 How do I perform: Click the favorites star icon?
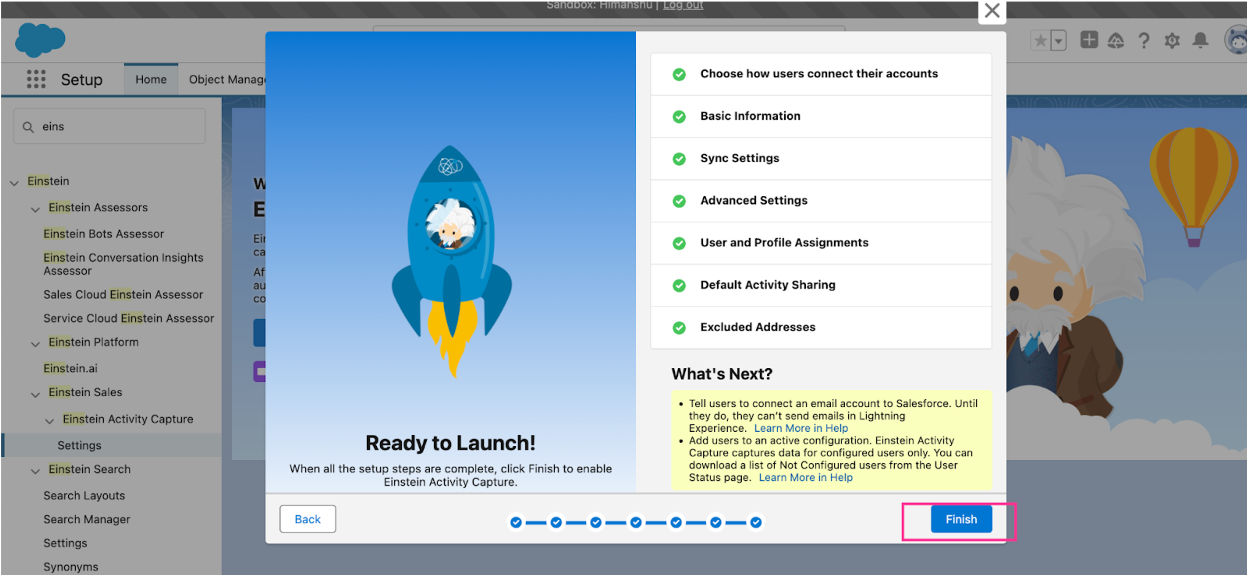coord(1040,41)
